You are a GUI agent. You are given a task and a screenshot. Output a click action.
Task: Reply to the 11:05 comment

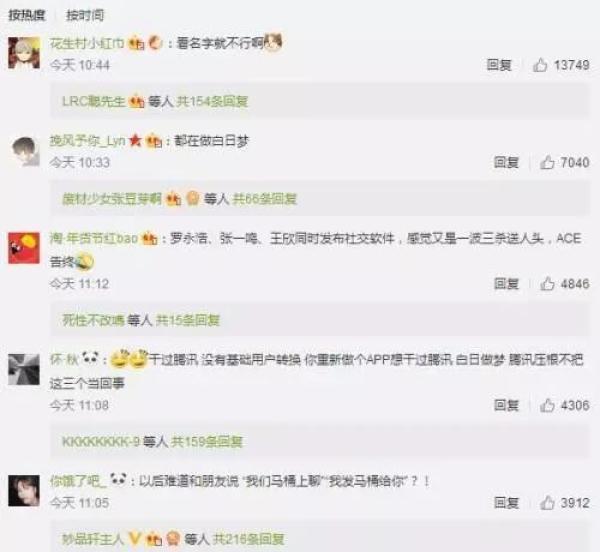coord(506,503)
